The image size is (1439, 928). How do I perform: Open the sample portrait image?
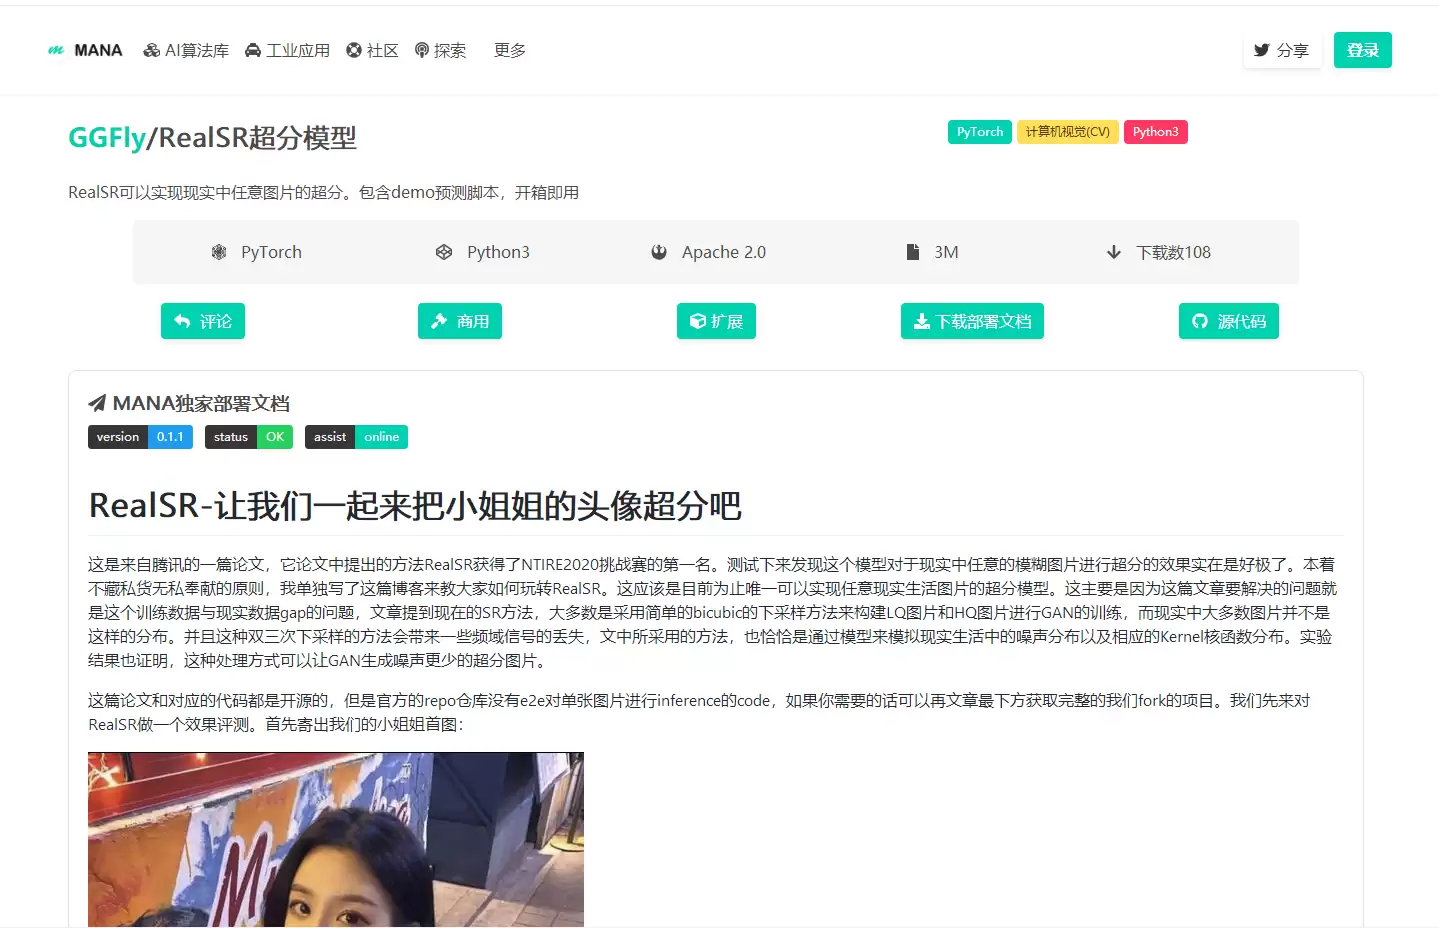(x=335, y=839)
